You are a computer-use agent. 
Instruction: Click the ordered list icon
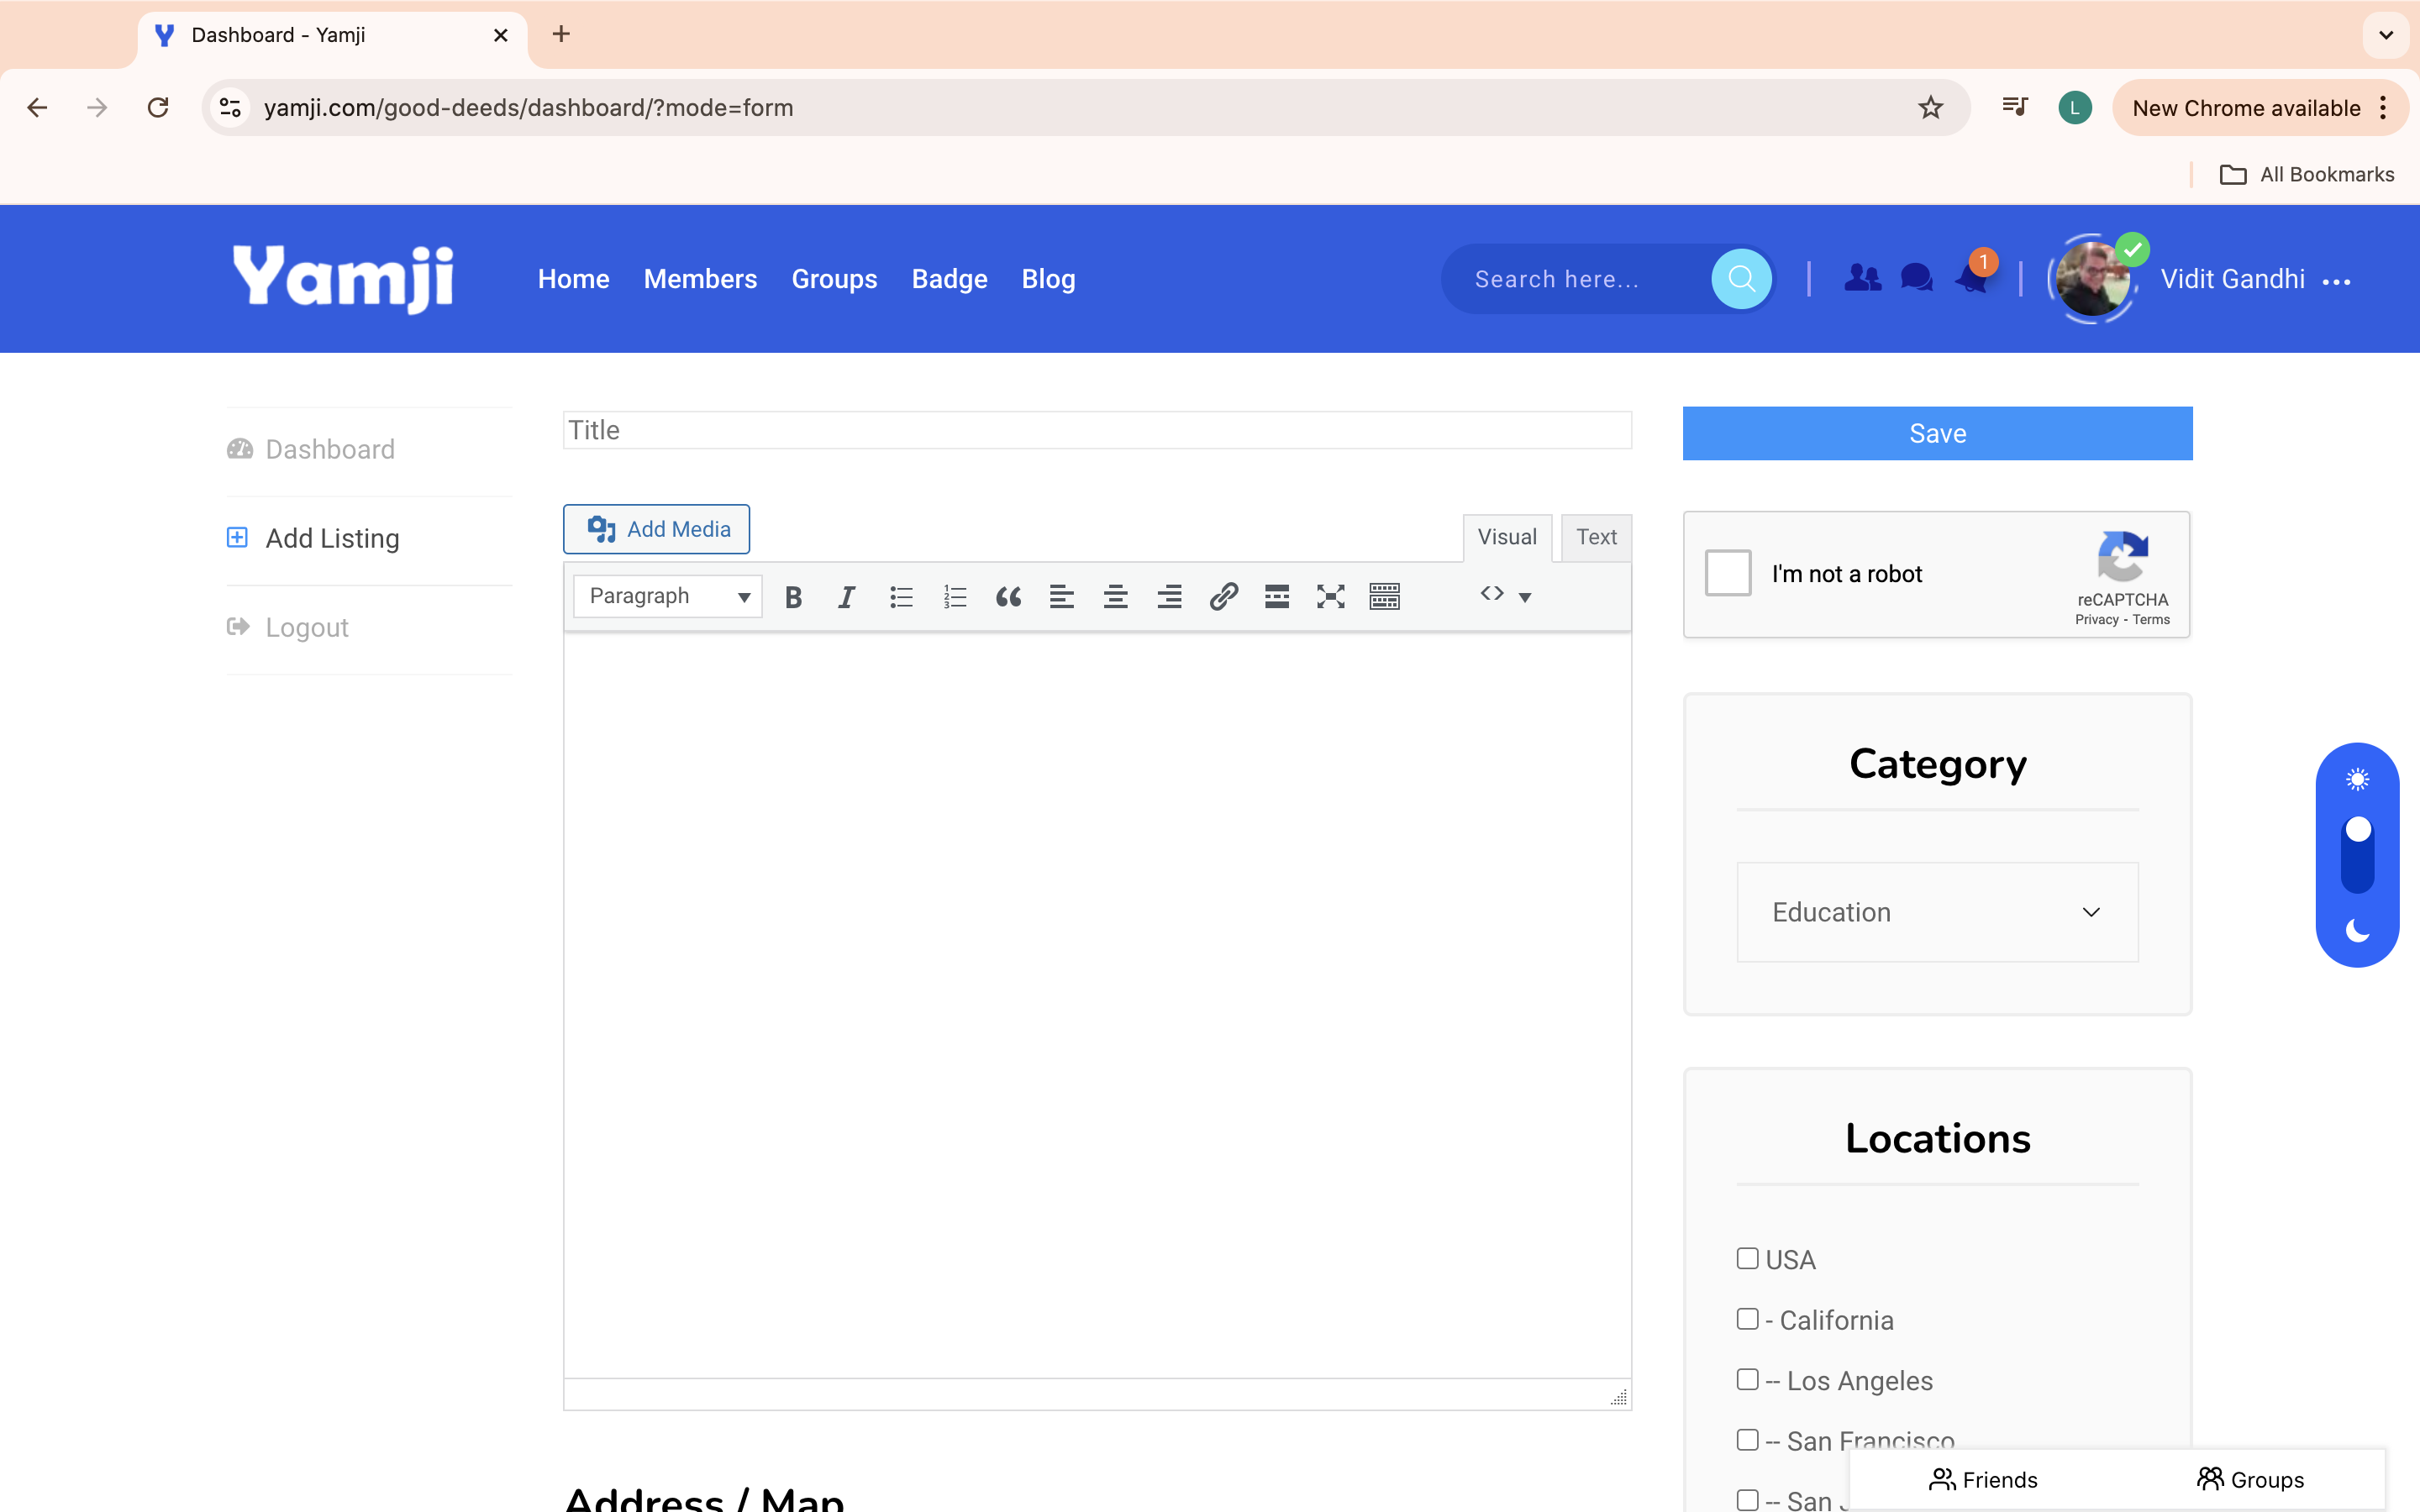tap(955, 596)
